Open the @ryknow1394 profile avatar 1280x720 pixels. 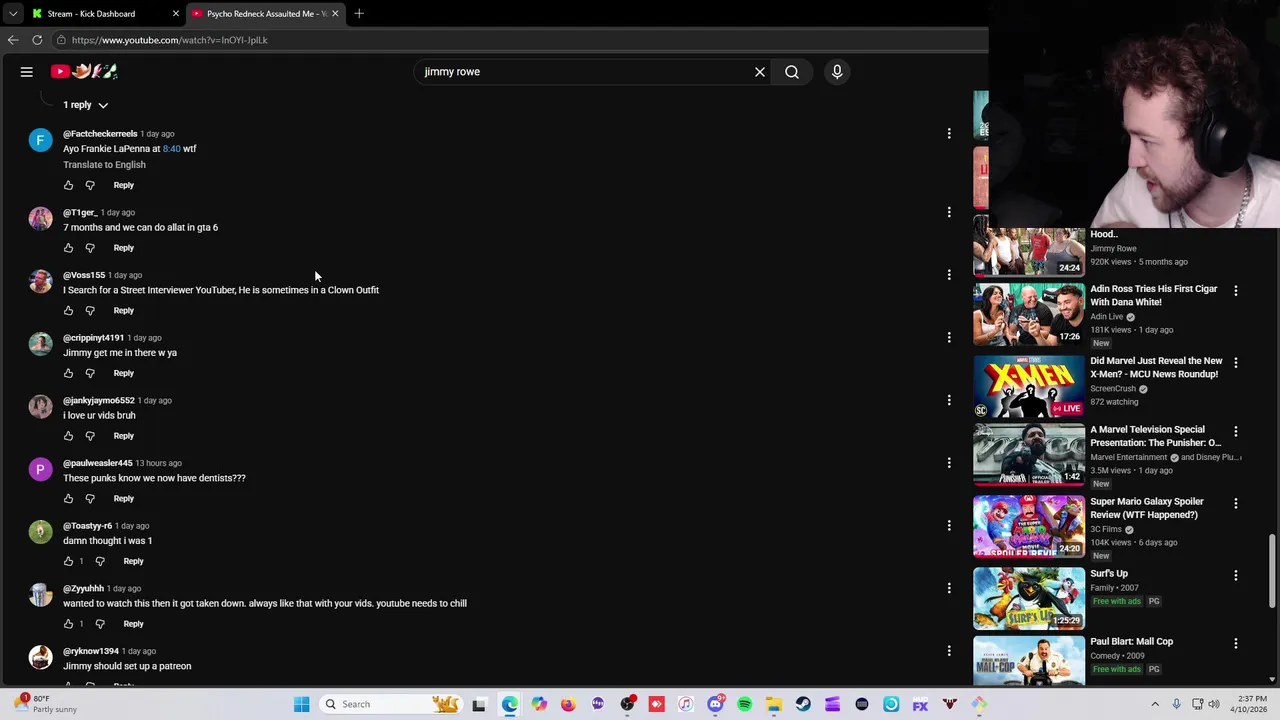click(x=40, y=657)
